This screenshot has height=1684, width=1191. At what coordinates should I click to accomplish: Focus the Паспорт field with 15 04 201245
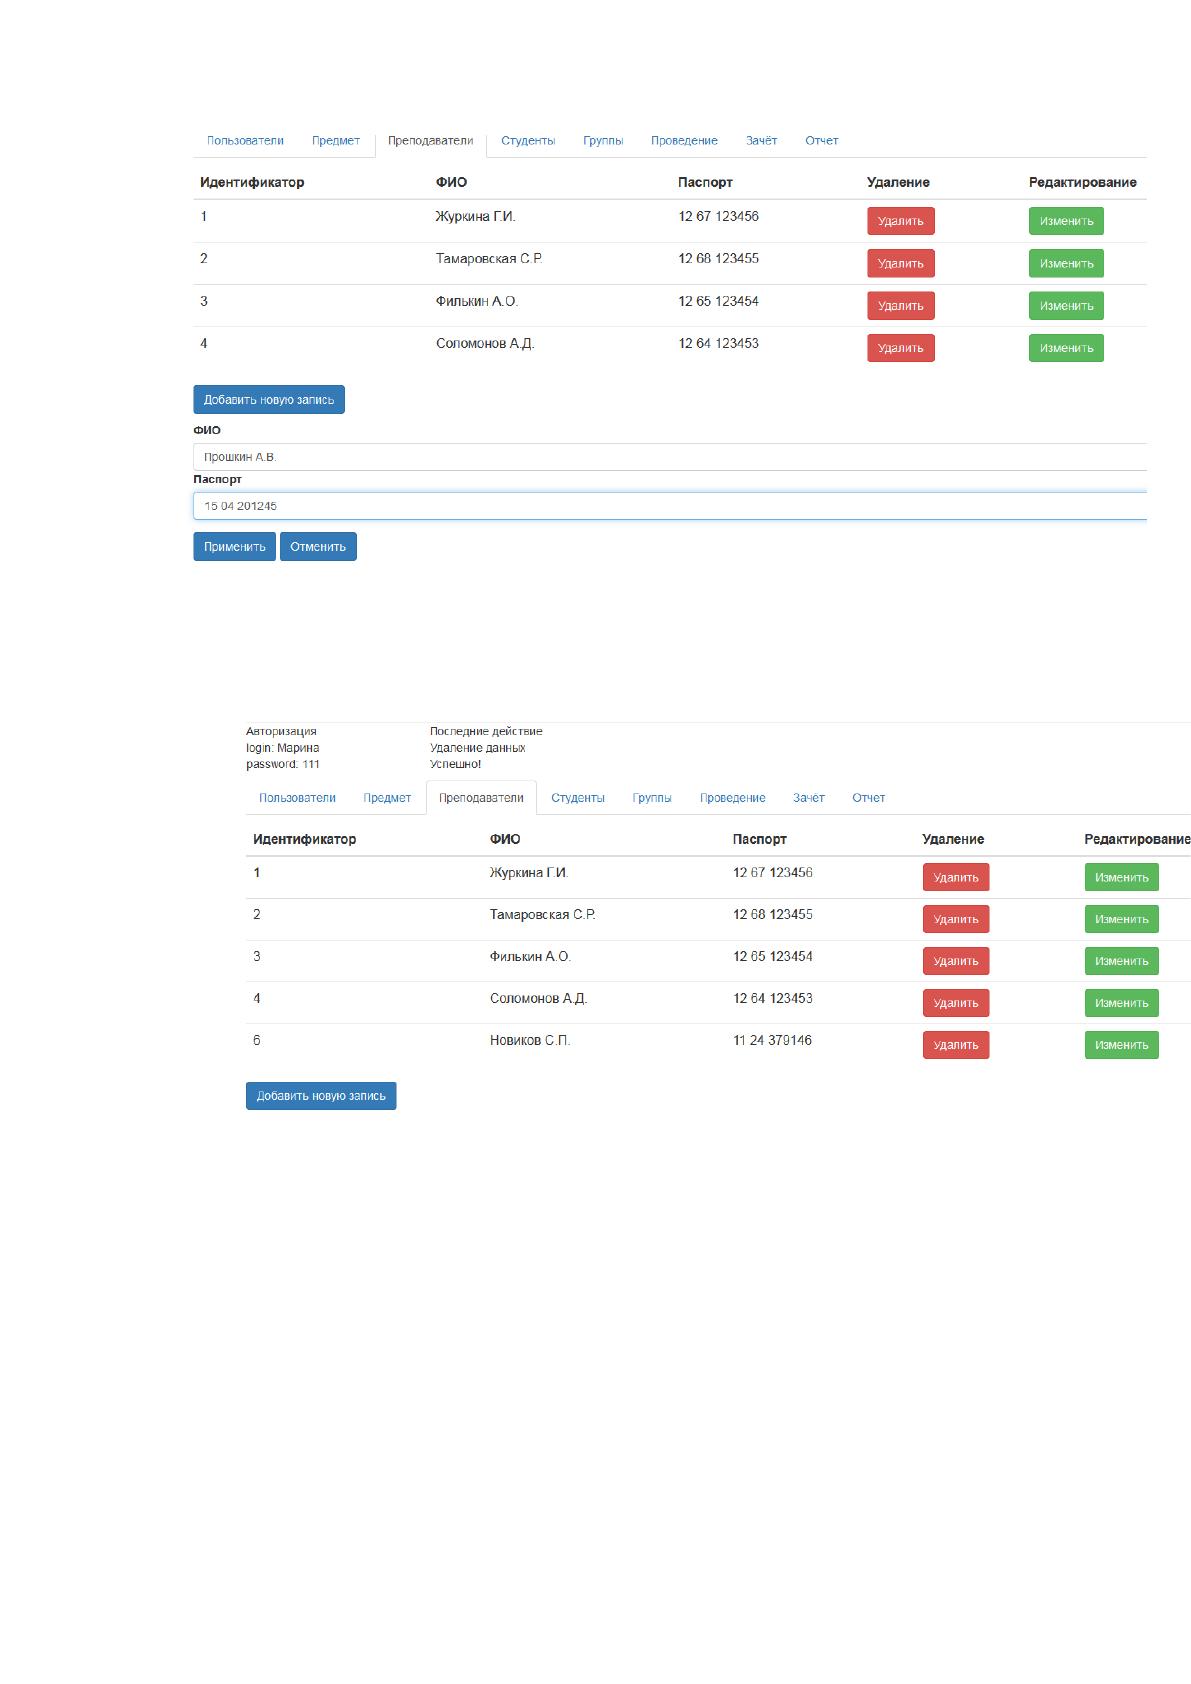pyautogui.click(x=670, y=506)
